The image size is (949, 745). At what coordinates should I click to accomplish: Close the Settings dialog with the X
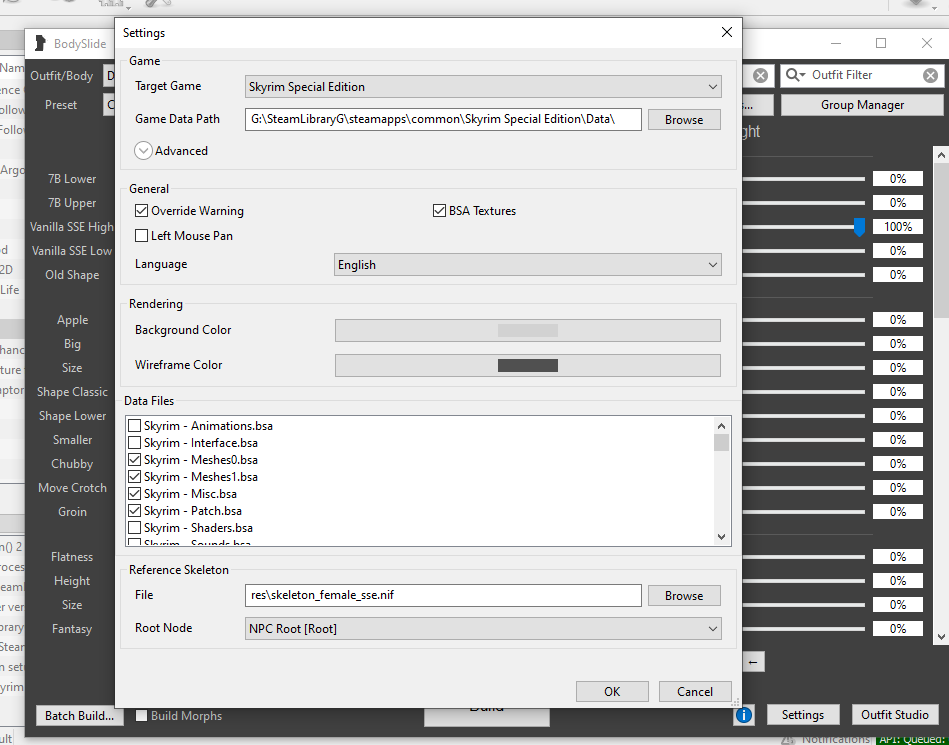[x=727, y=33]
